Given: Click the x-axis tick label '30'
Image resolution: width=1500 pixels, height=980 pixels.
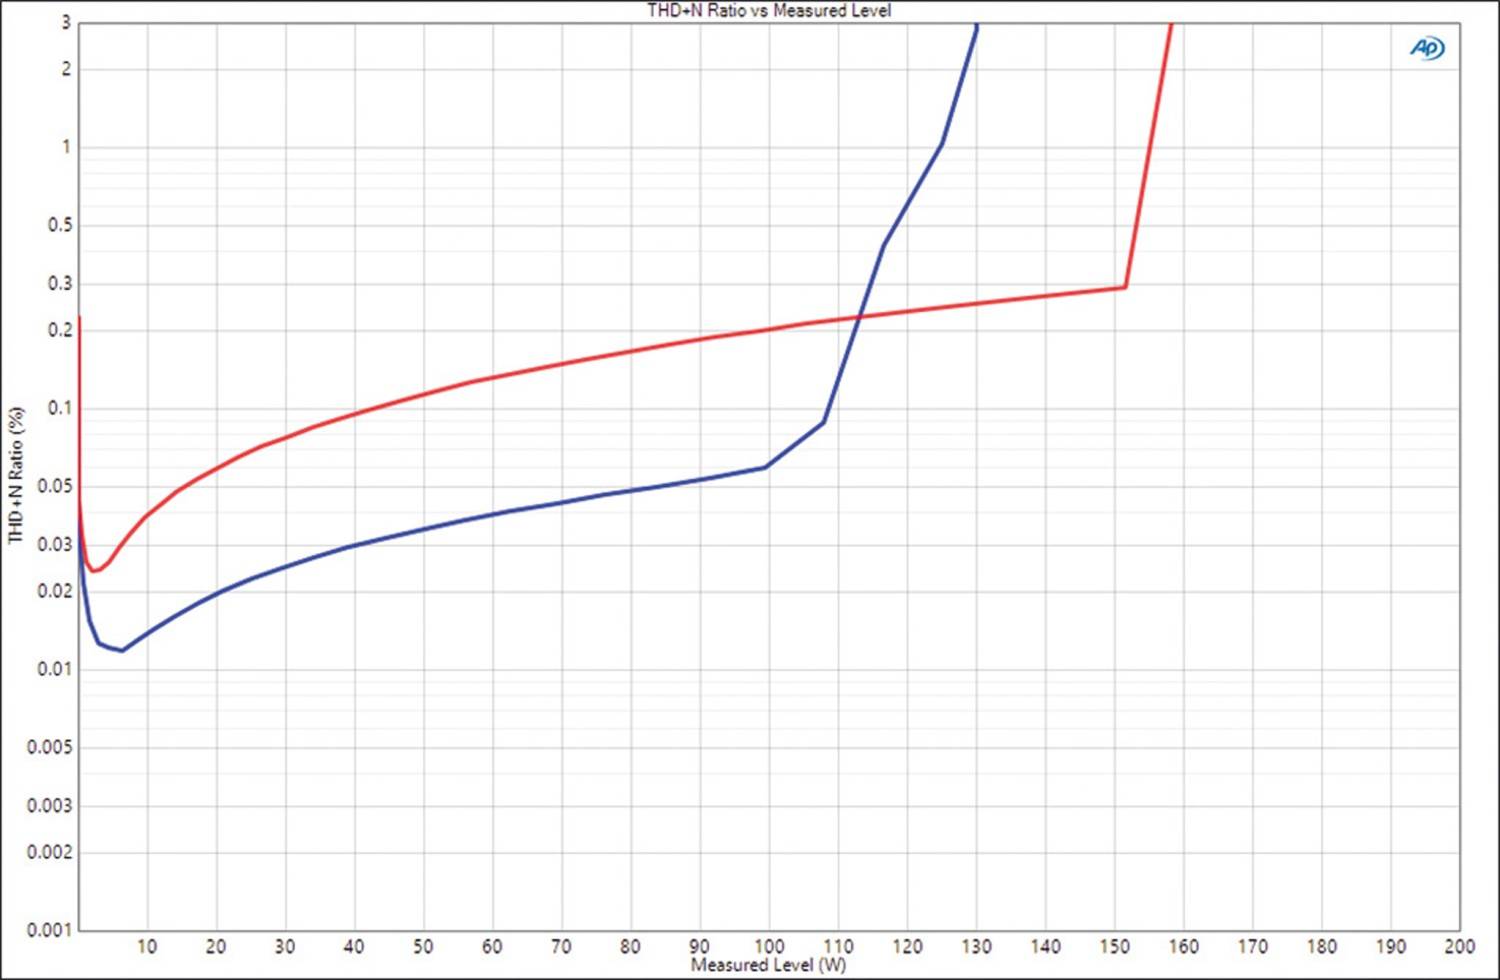Looking at the screenshot, I should coord(284,946).
